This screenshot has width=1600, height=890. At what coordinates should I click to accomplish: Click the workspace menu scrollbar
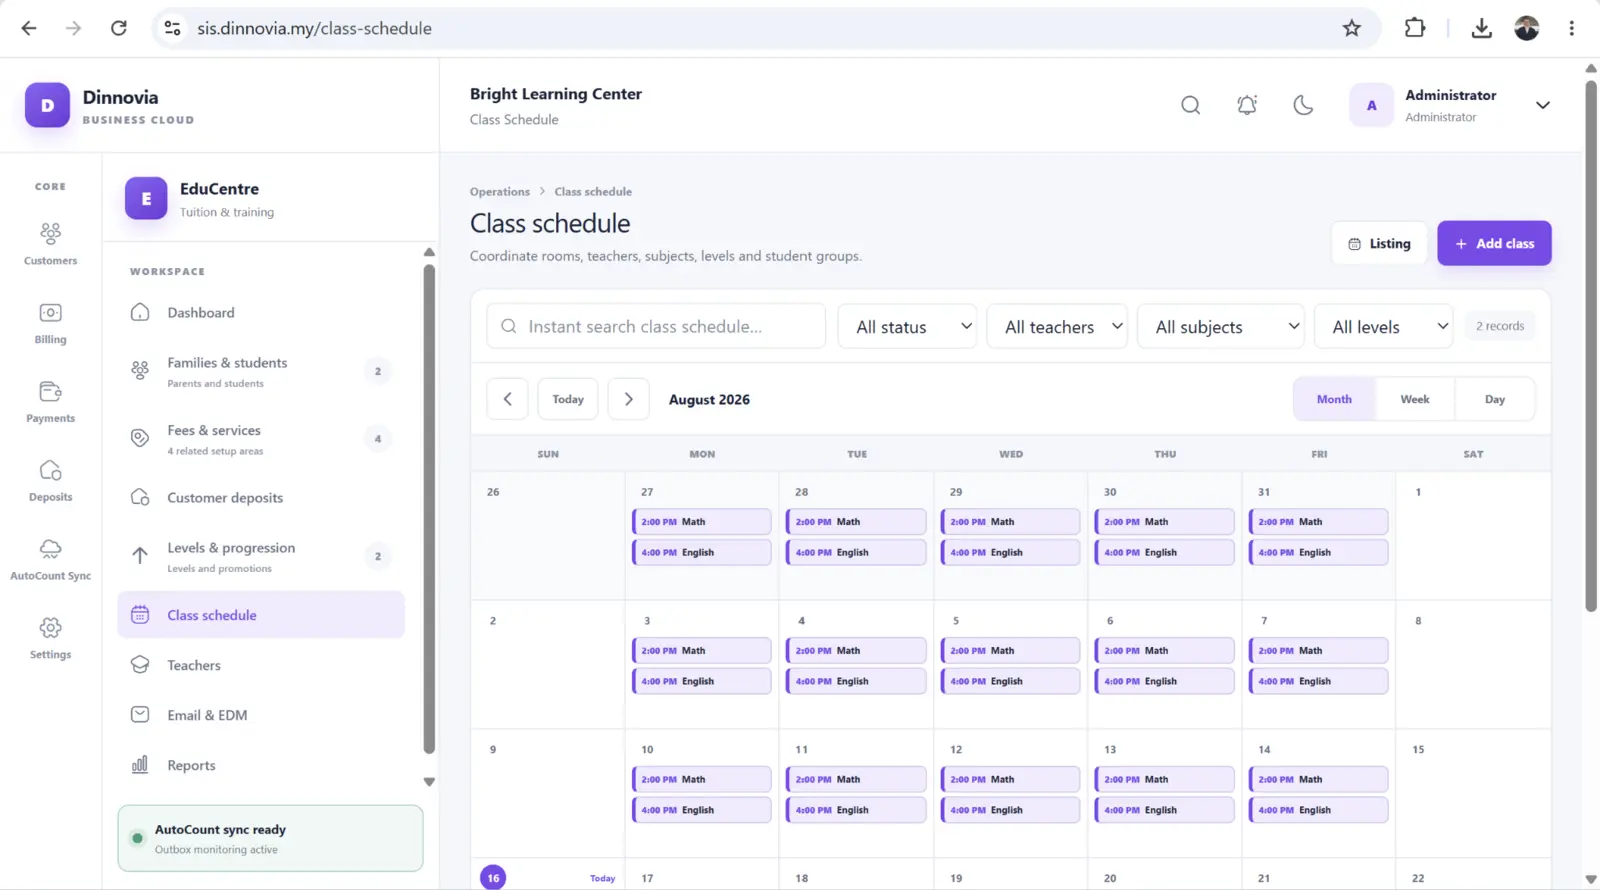(429, 508)
